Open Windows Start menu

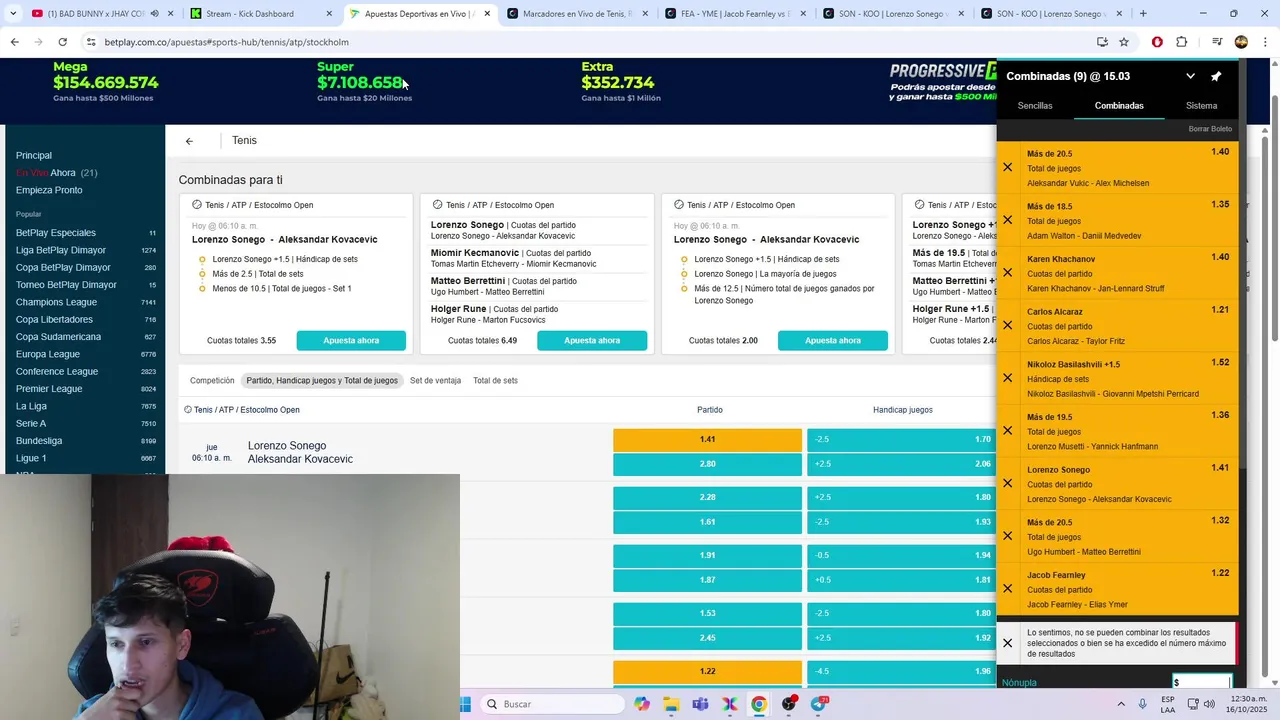(465, 704)
